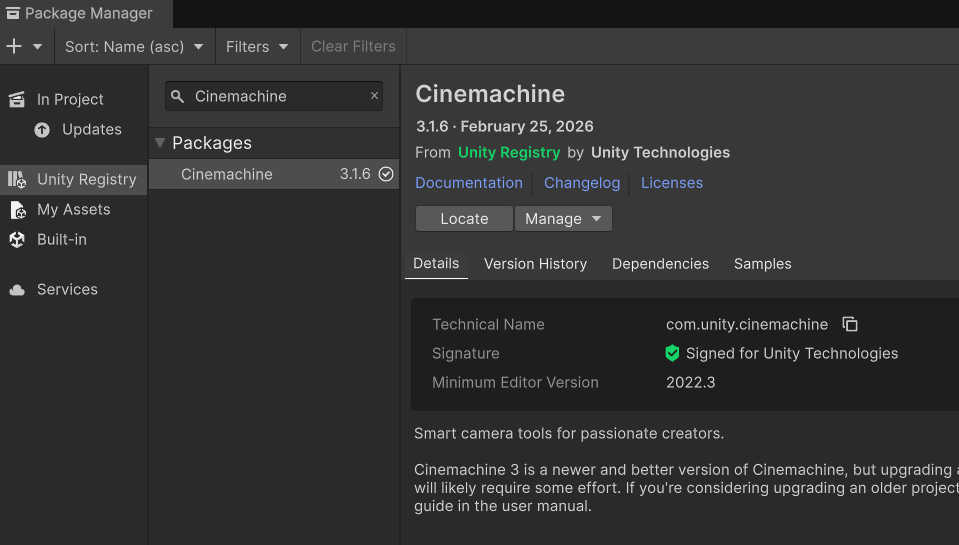Switch to the Samples tab
This screenshot has width=959, height=545.
(x=762, y=264)
